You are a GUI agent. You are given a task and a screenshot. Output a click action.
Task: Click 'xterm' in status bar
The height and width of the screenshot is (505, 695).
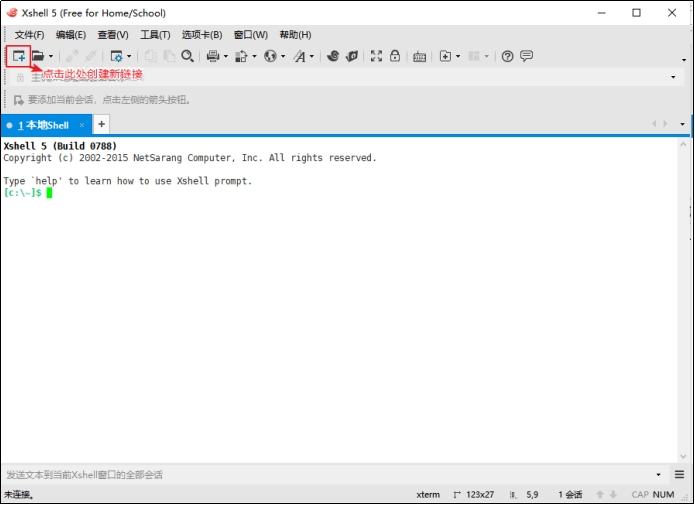click(428, 495)
